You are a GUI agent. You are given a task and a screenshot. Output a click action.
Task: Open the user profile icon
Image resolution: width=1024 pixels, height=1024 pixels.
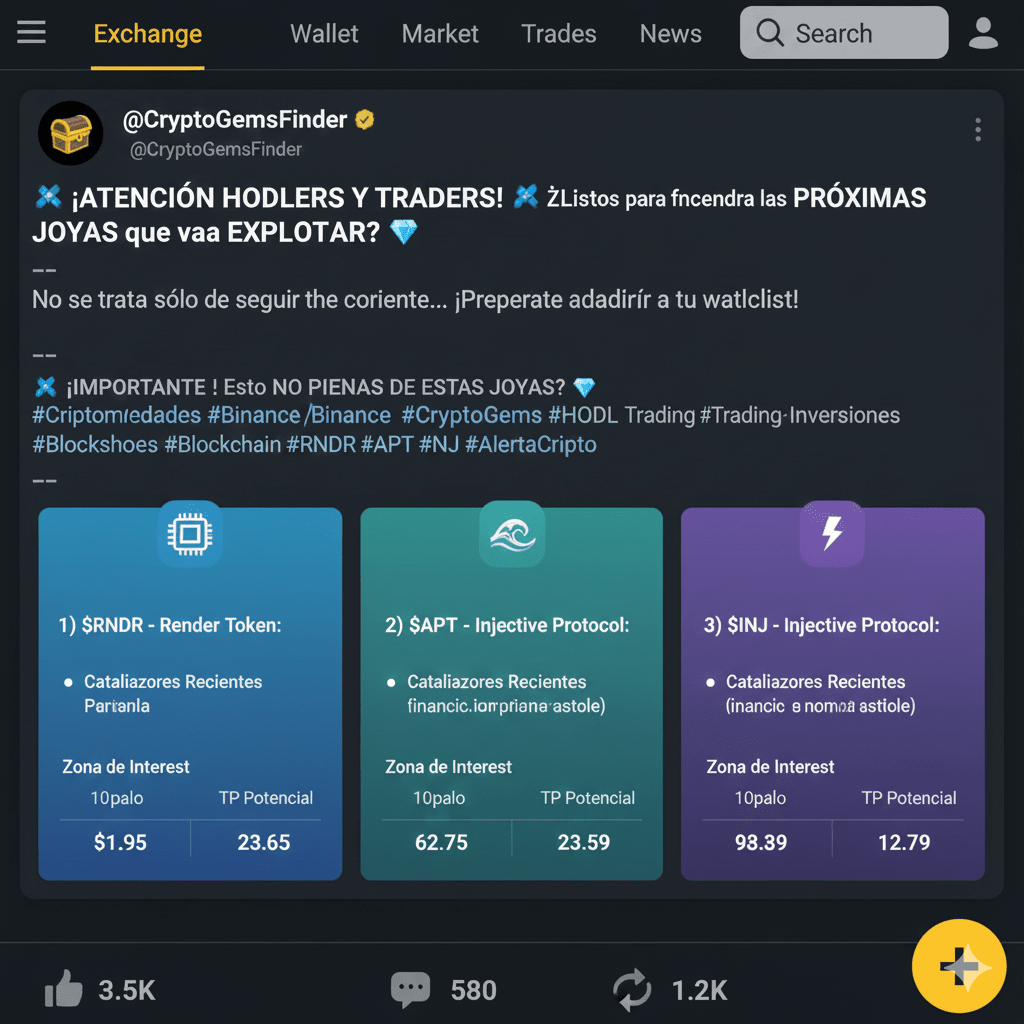[983, 33]
